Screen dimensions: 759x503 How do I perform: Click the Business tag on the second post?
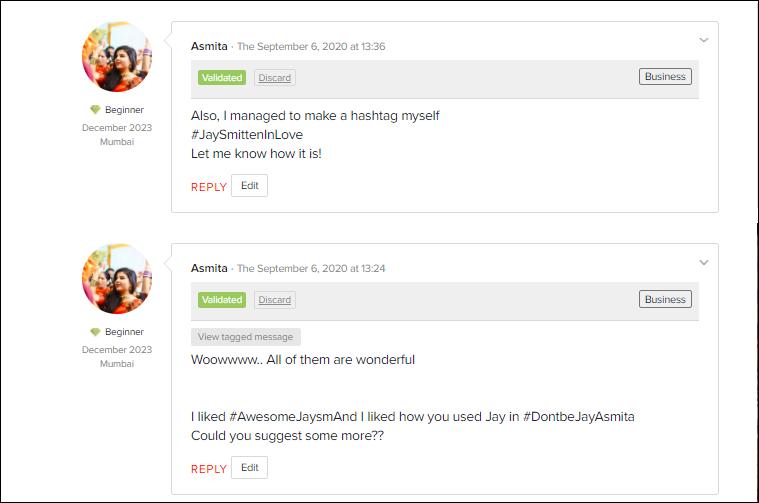coord(665,299)
